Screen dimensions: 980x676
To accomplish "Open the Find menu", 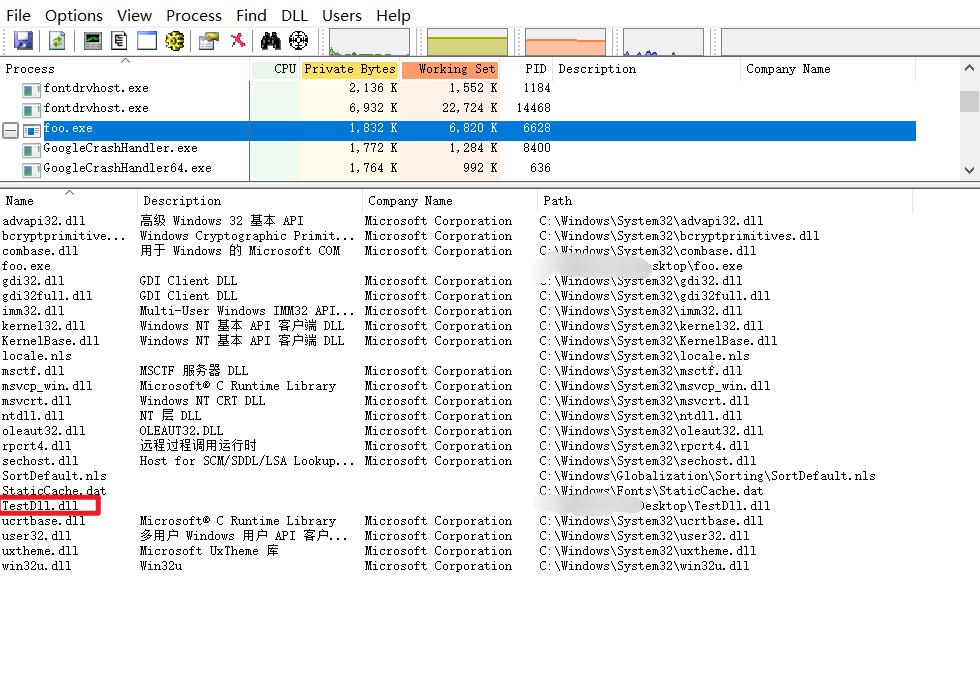I will [251, 15].
